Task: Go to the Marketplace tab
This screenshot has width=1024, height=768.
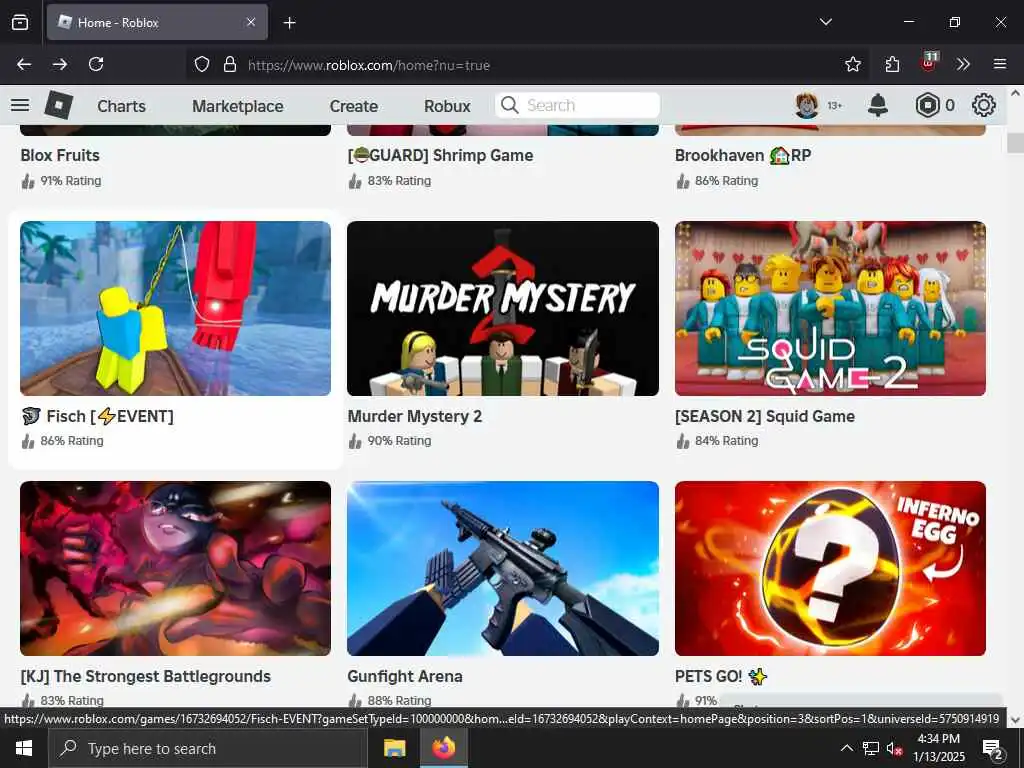Action: [x=238, y=106]
